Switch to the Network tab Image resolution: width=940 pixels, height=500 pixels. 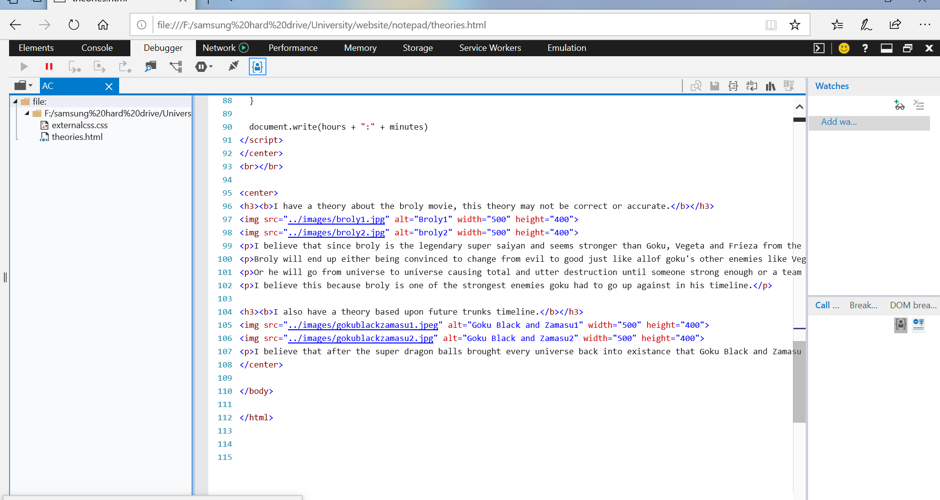tap(219, 48)
